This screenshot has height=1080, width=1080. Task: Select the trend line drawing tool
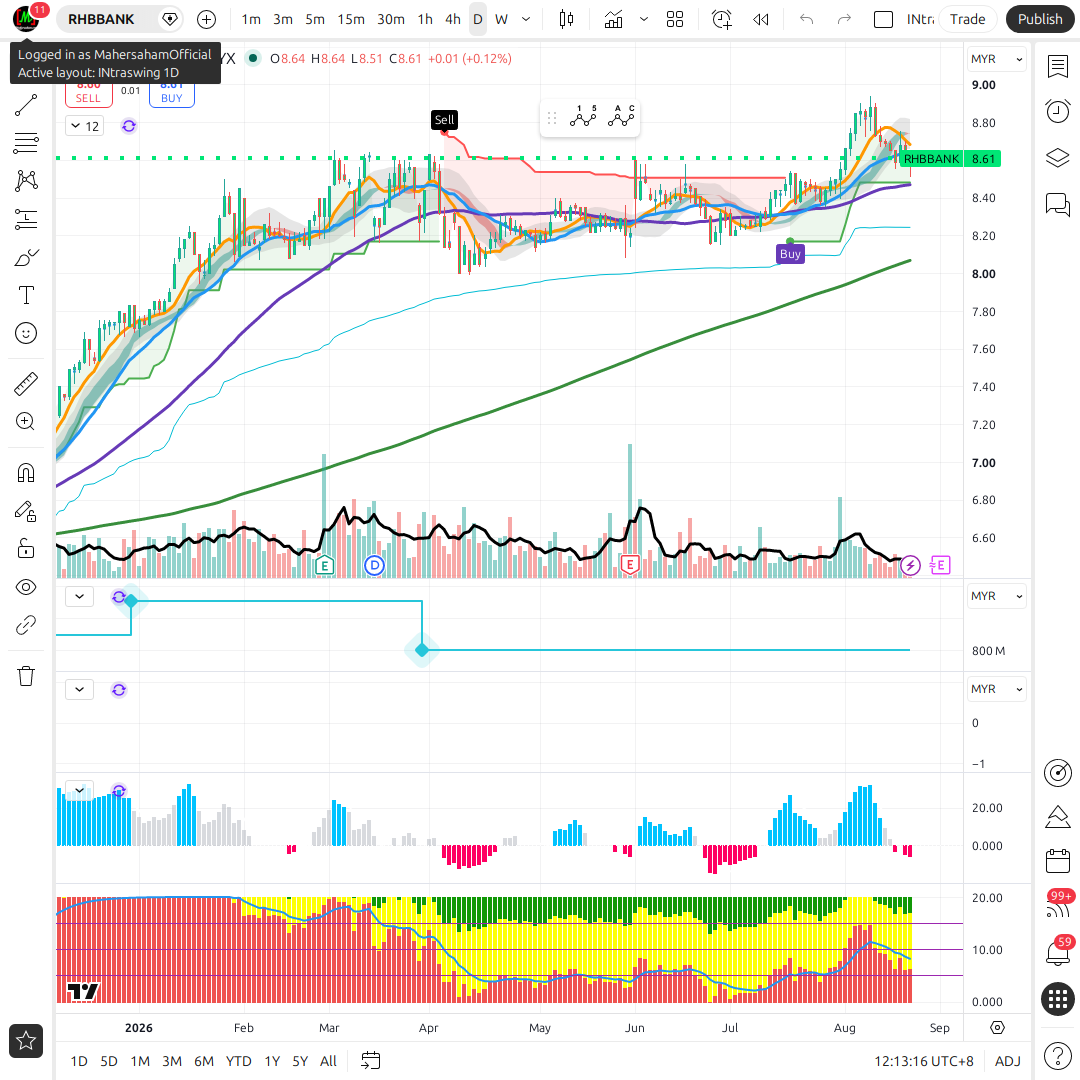tap(26, 105)
